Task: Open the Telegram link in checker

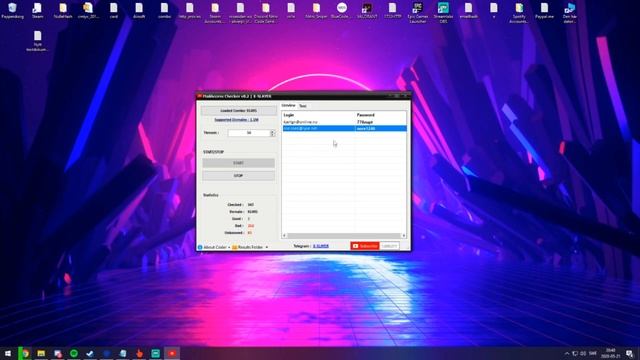Action: tap(321, 246)
